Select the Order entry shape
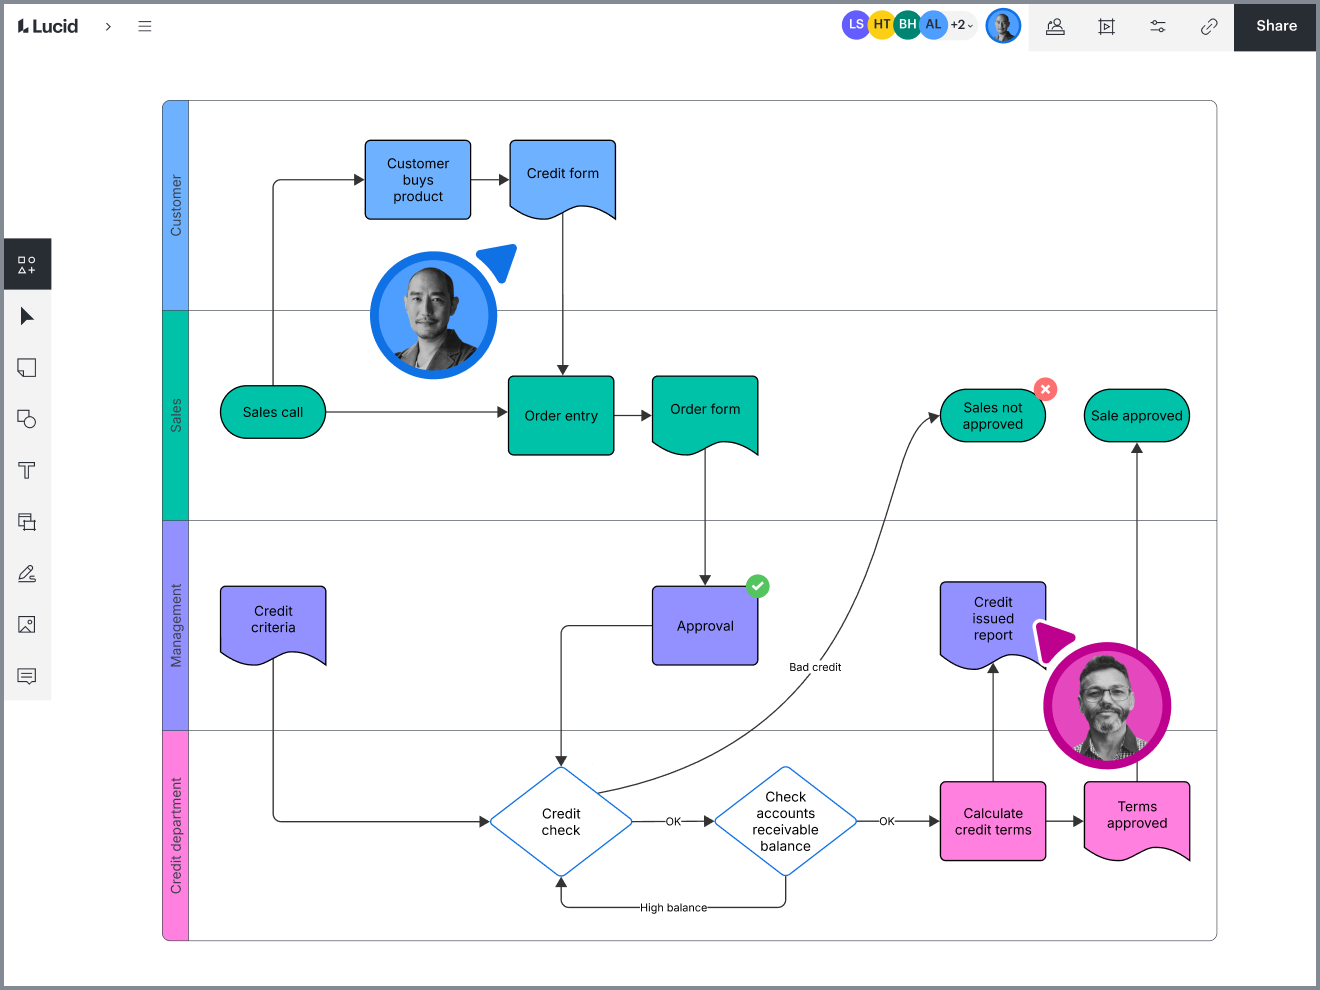This screenshot has width=1320, height=990. [x=561, y=416]
